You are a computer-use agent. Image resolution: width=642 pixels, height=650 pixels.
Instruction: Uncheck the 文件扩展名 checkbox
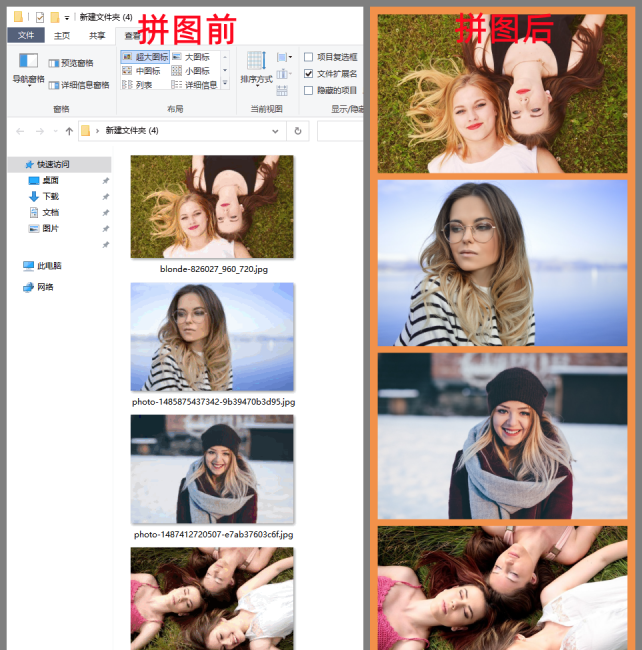pyautogui.click(x=308, y=74)
